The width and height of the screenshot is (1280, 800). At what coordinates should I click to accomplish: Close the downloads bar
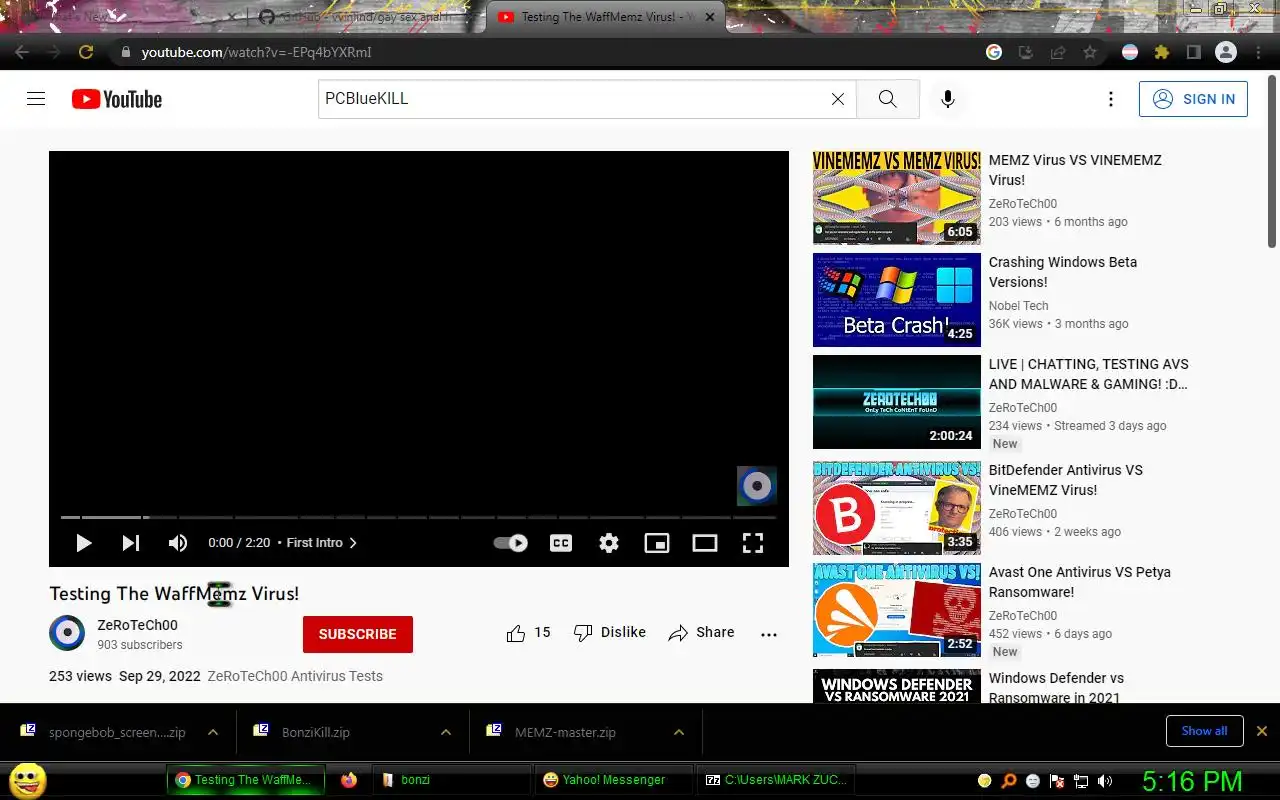1262,731
